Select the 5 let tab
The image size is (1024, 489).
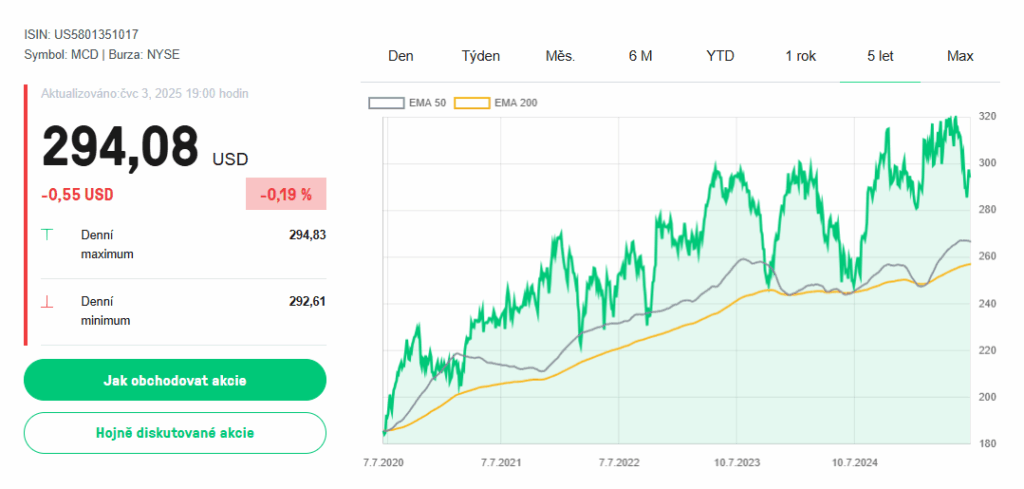click(880, 56)
